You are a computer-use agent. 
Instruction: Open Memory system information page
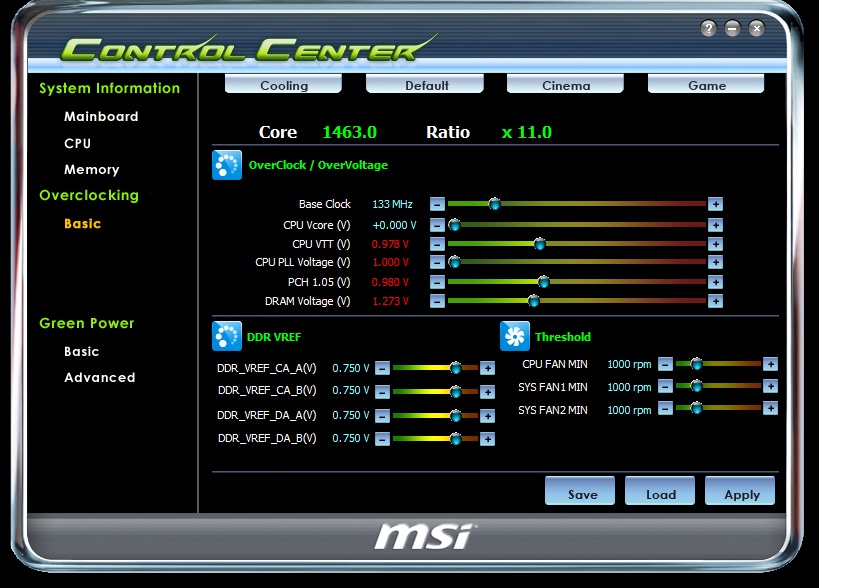[91, 170]
